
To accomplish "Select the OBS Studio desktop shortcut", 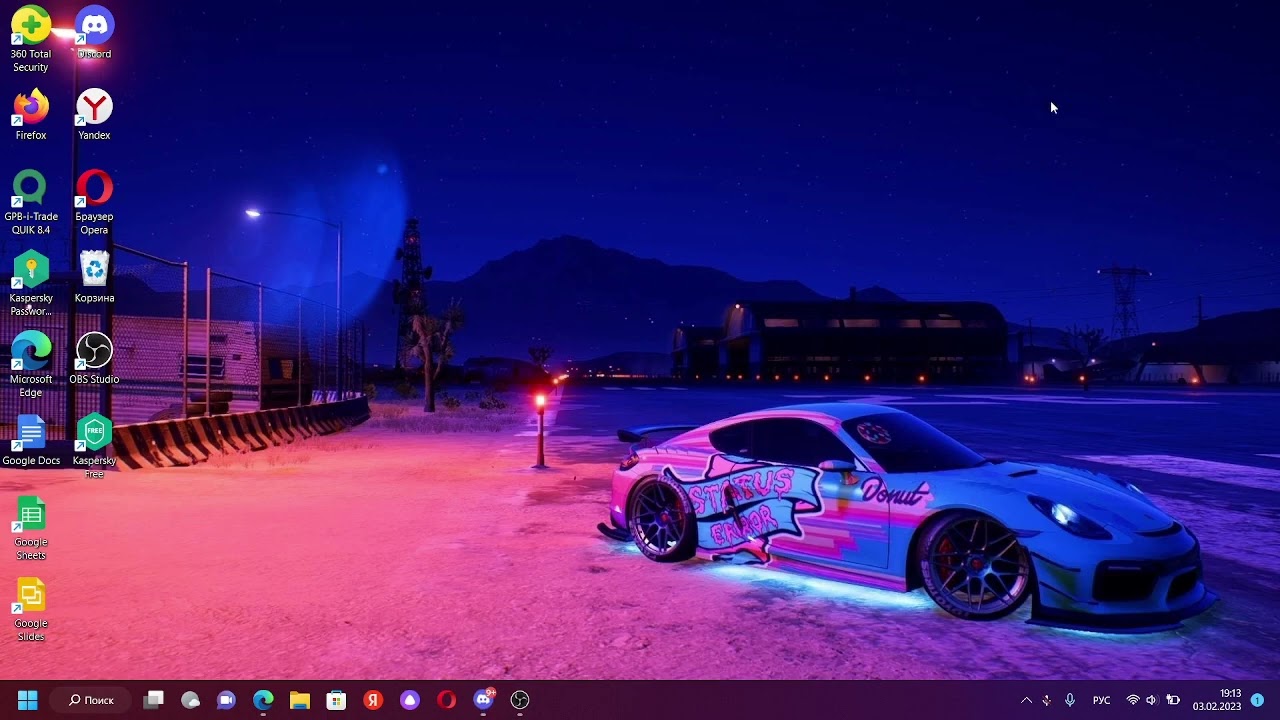I will pos(94,358).
